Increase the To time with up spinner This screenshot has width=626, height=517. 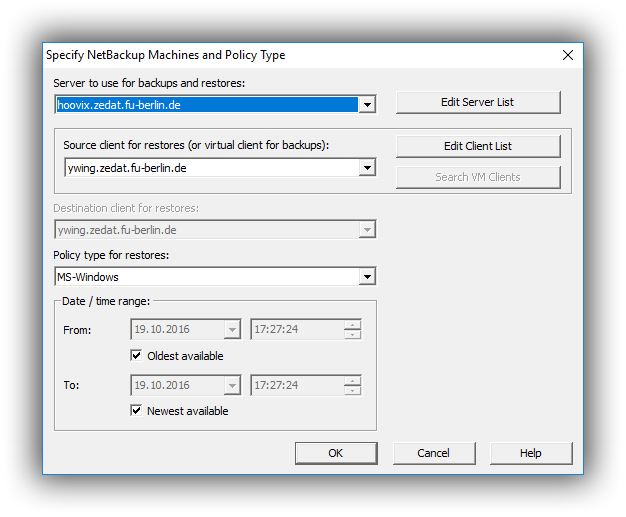click(x=353, y=380)
